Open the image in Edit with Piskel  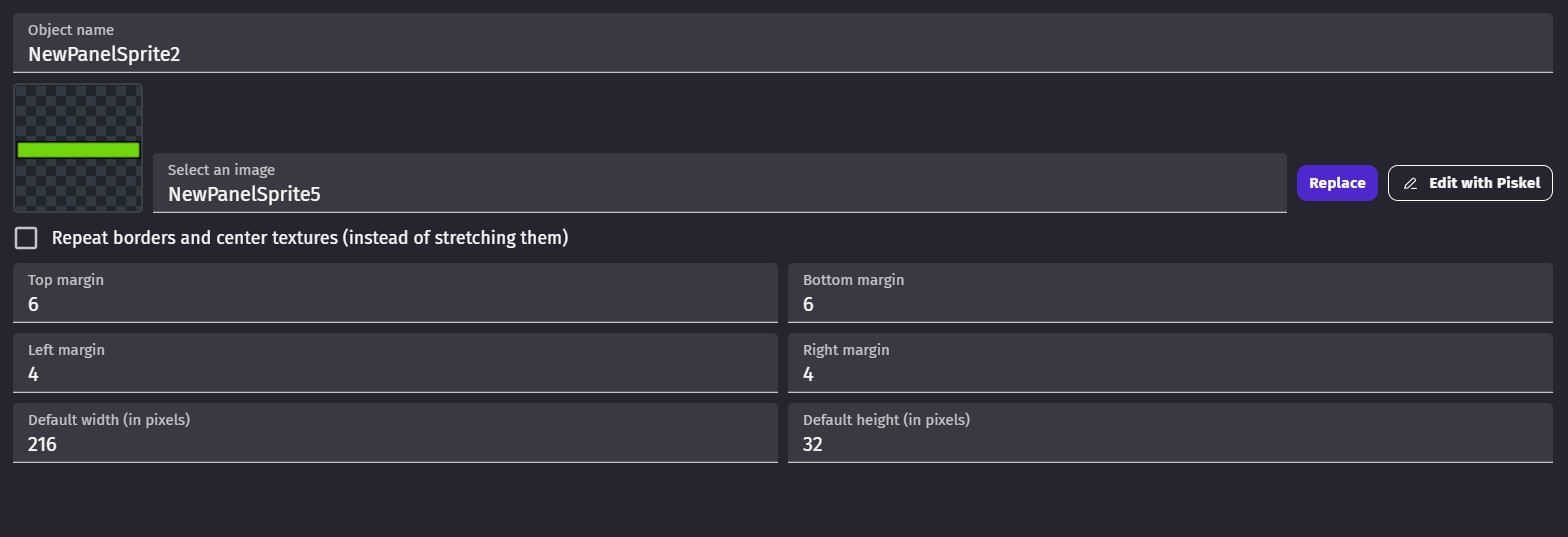click(x=1470, y=183)
